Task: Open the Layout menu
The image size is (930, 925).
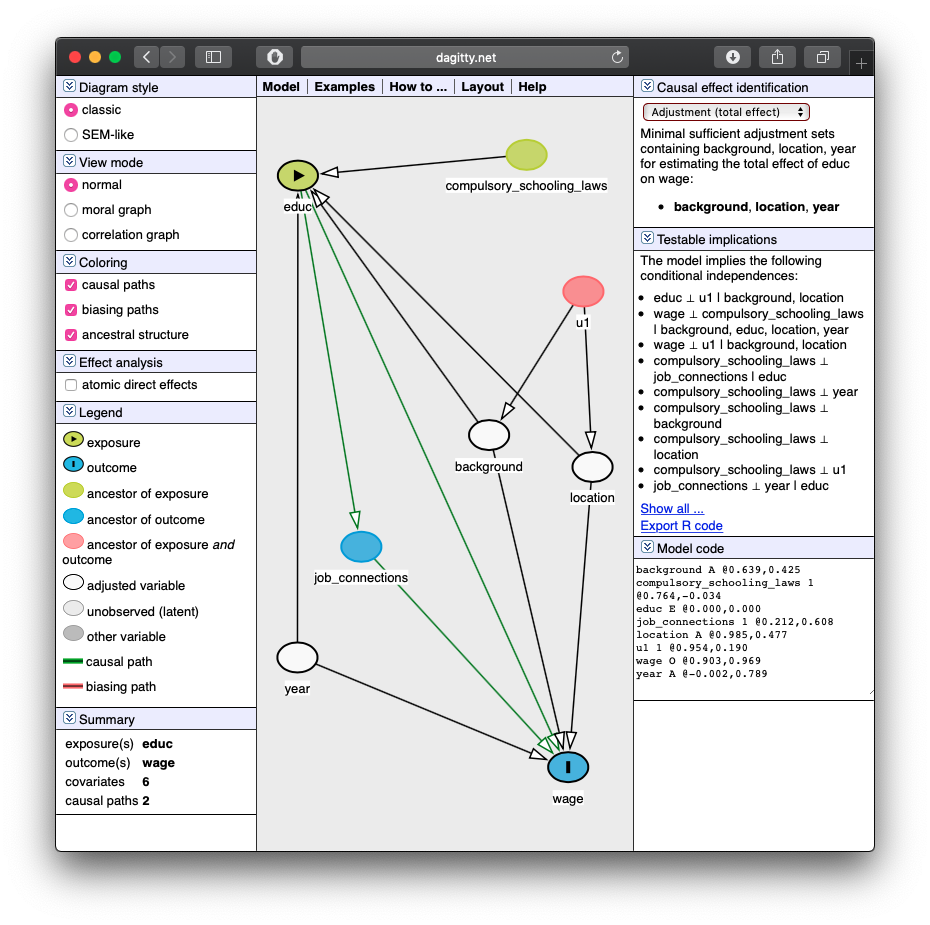Action: [x=482, y=87]
